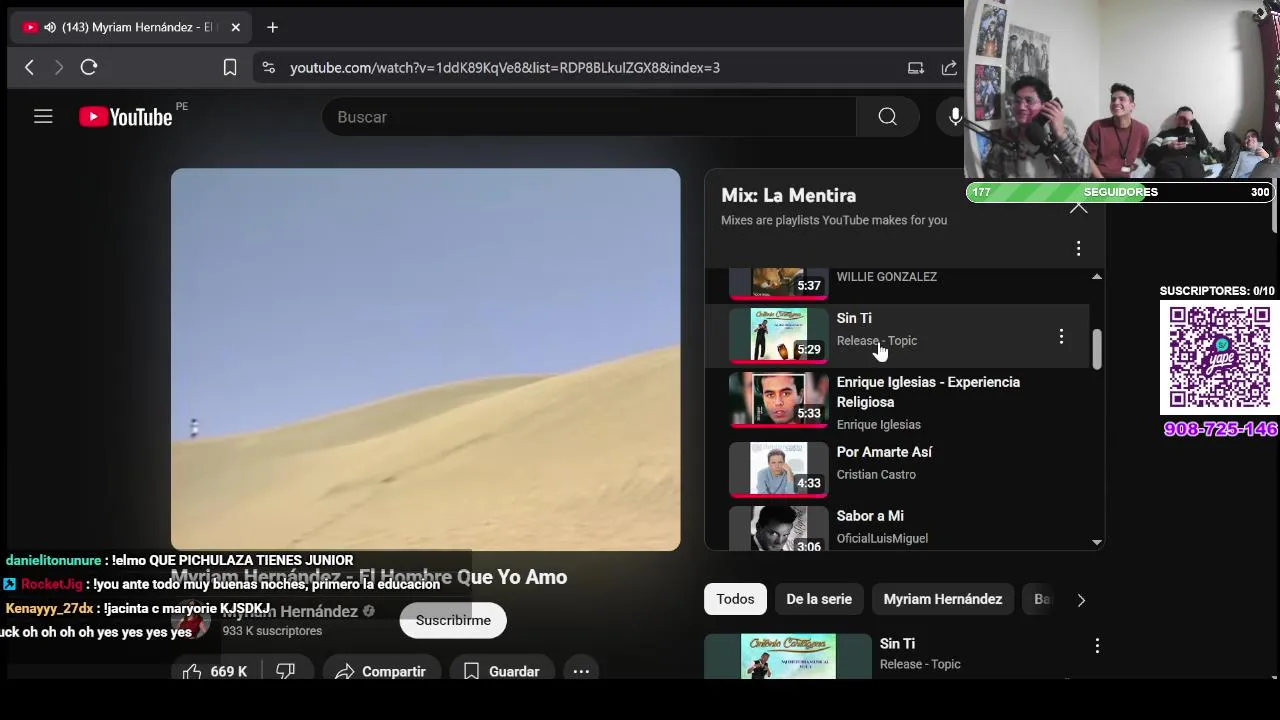Close the Myriam Hernández browser tab
Viewport: 1280px width, 720px height.
[236, 27]
